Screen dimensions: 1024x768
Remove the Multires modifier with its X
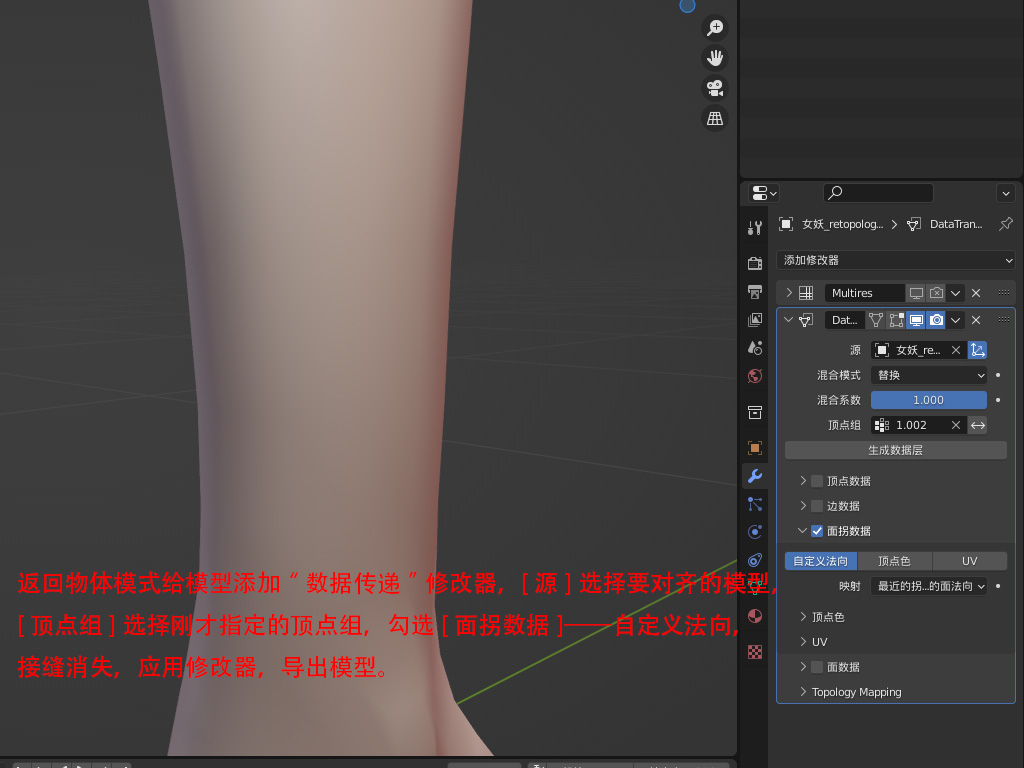[x=976, y=293]
